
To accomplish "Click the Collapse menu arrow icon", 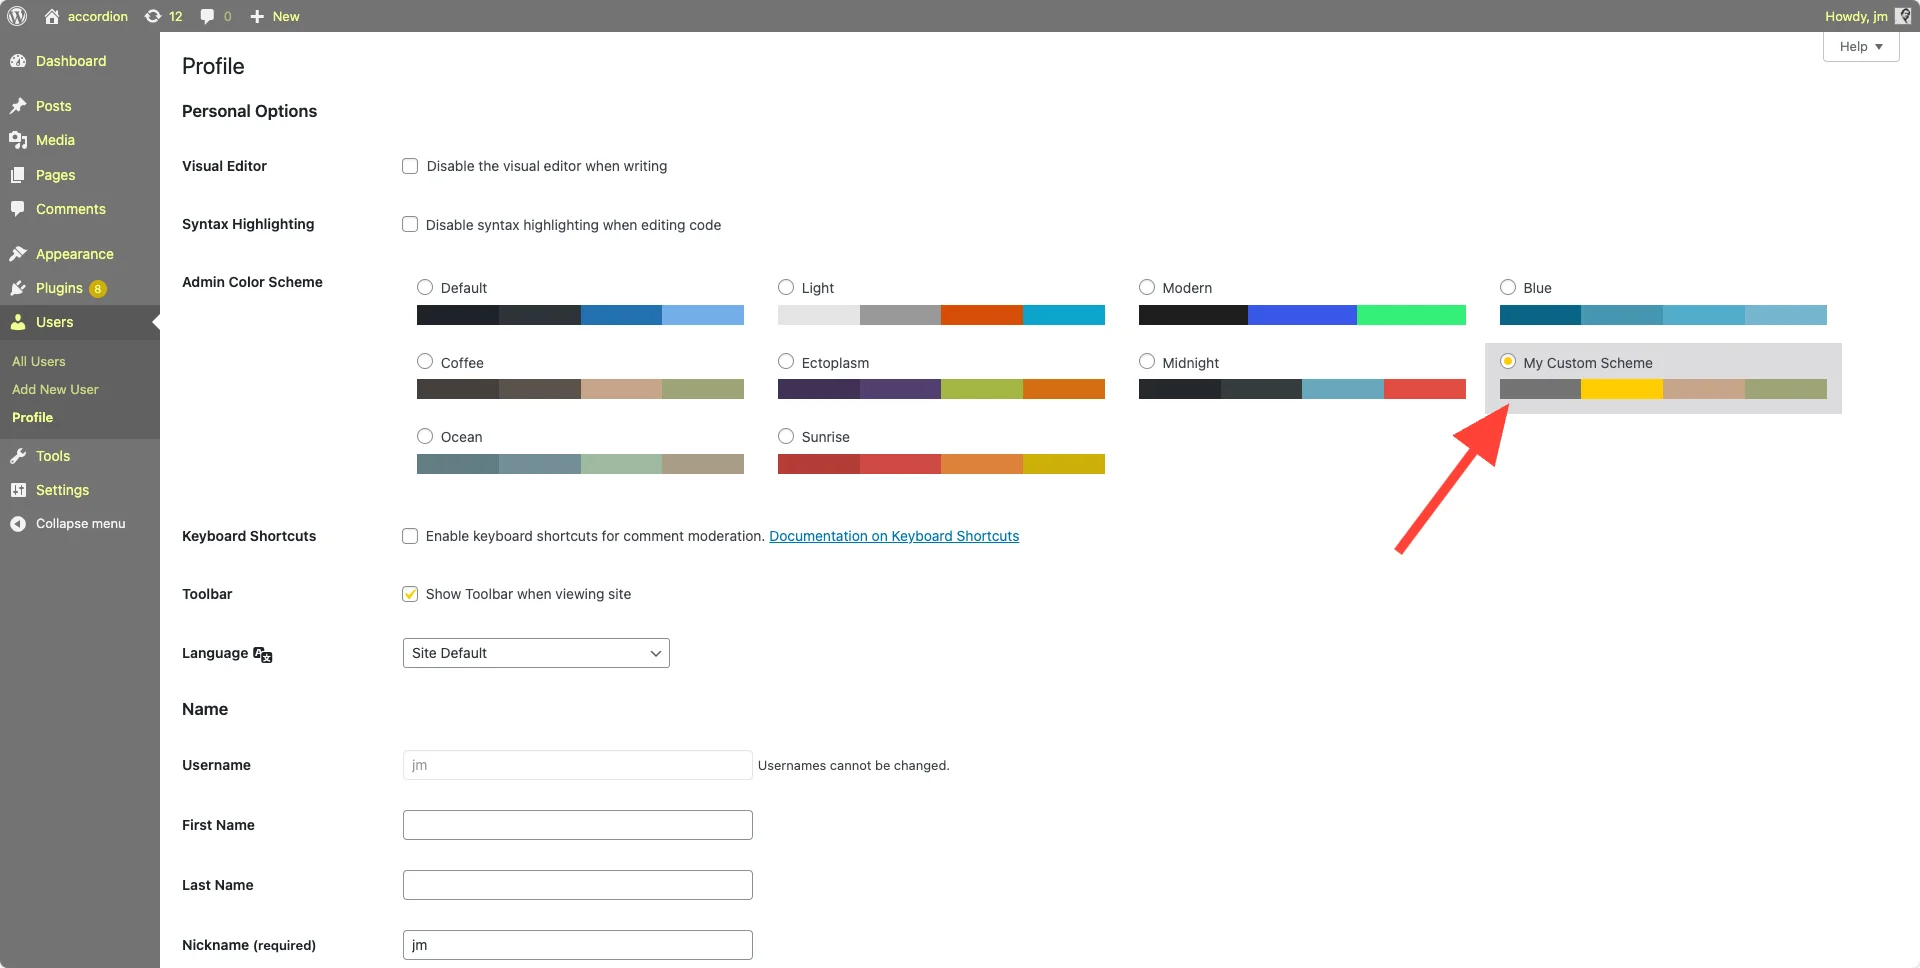I will [x=18, y=524].
